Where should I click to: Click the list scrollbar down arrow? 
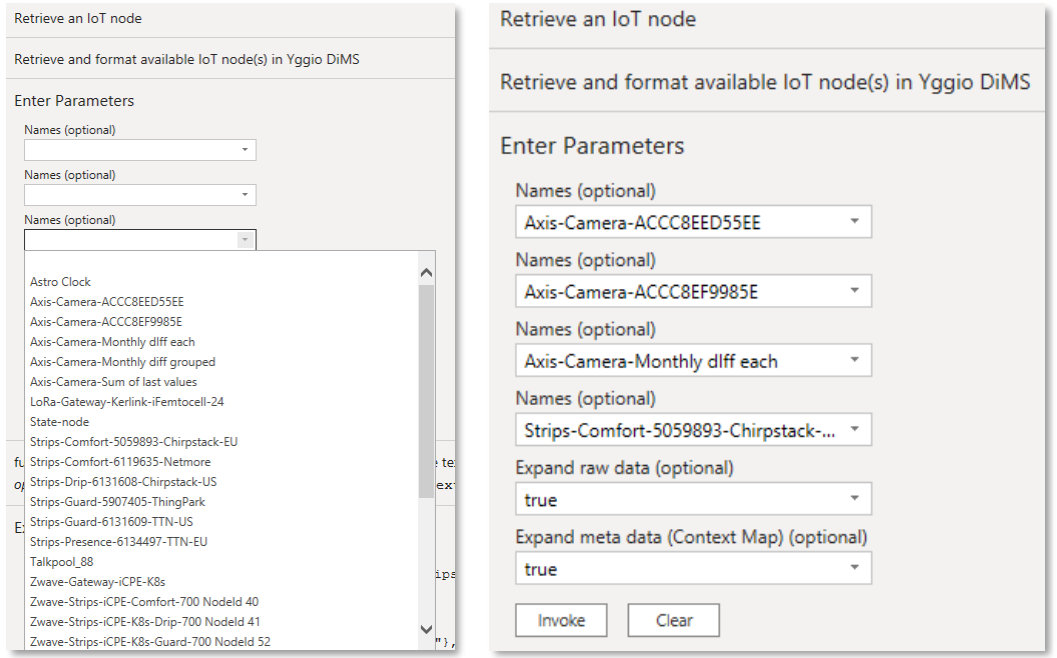(426, 629)
